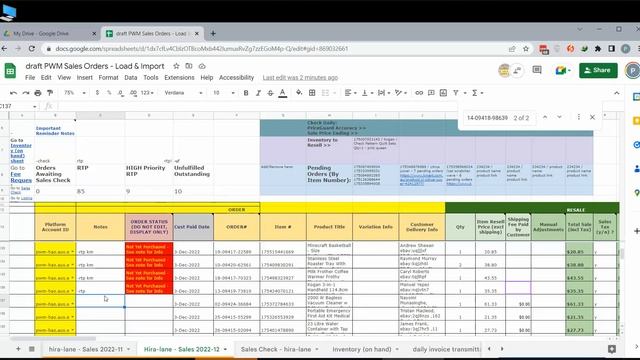Open the Data menu
Image resolution: width=640 pixels, height=360 pixels.
(x=131, y=78)
